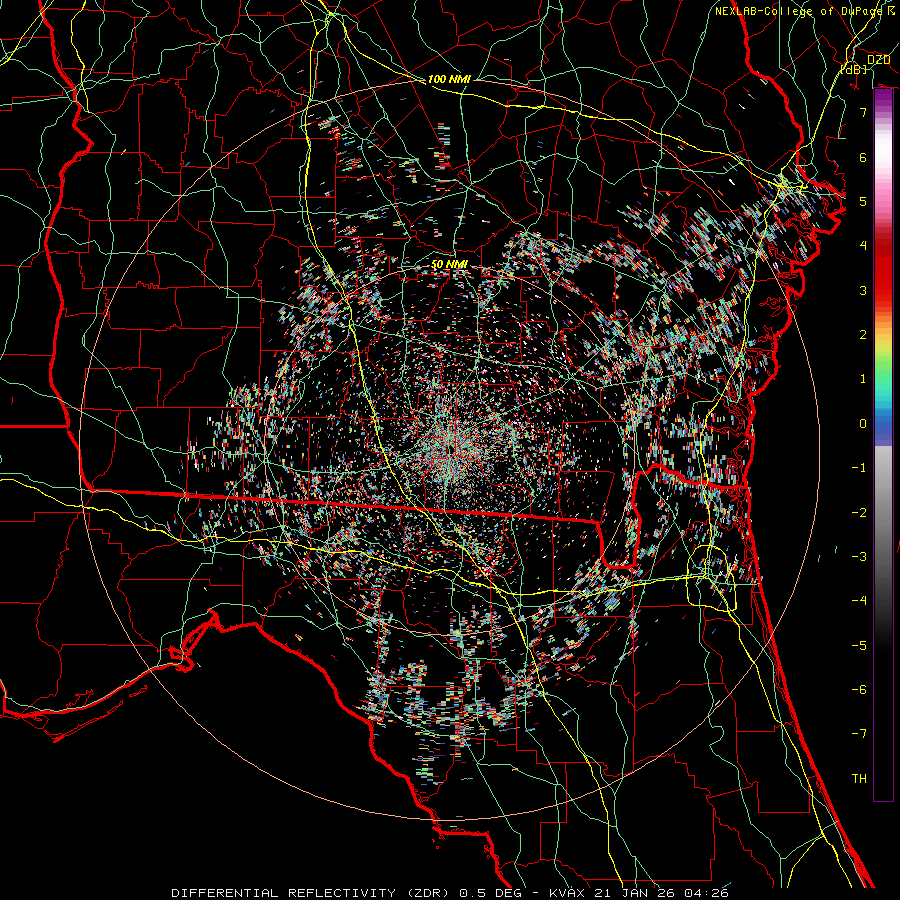The height and width of the screenshot is (900, 900).
Task: Click the [dB] units label
Action: [855, 69]
